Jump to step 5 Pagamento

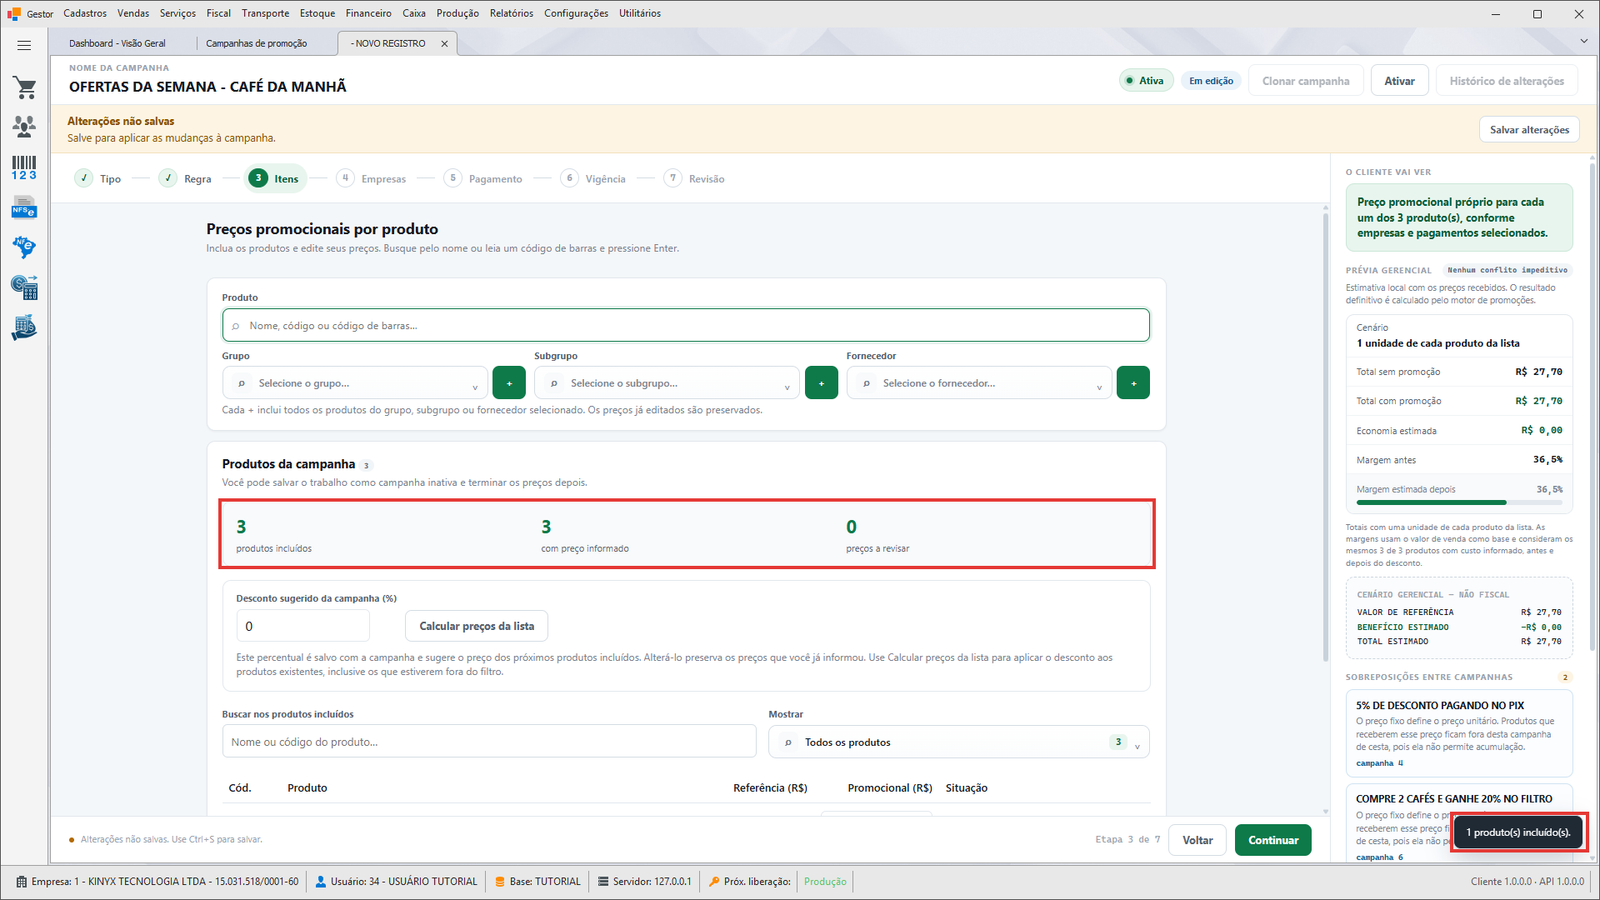(x=483, y=179)
